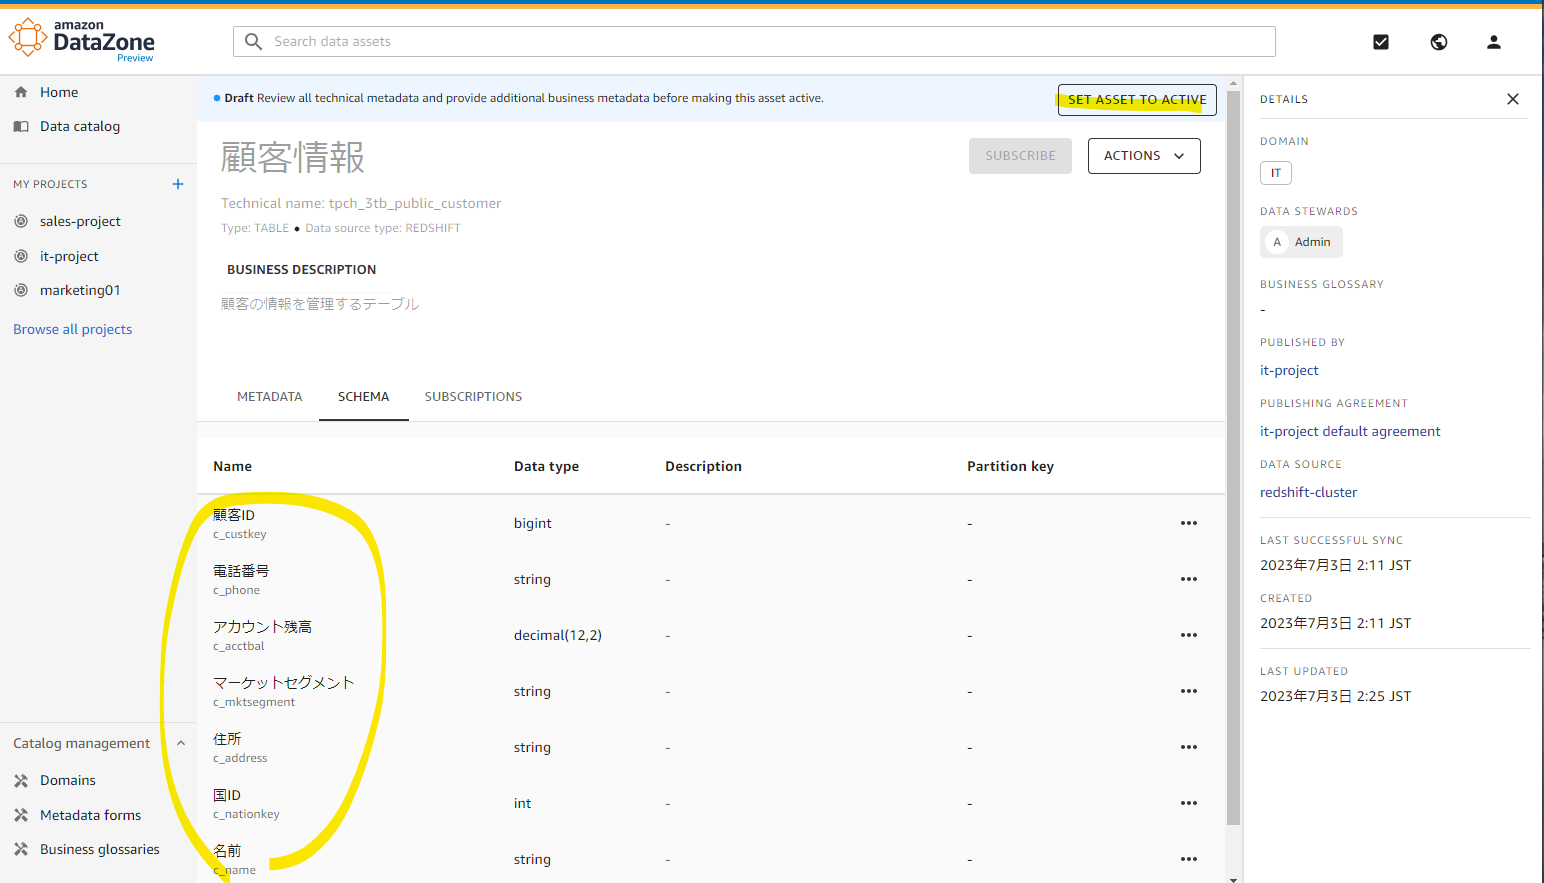The height and width of the screenshot is (883, 1544).
Task: Click the c_mktsegment technical name
Action: 254,702
